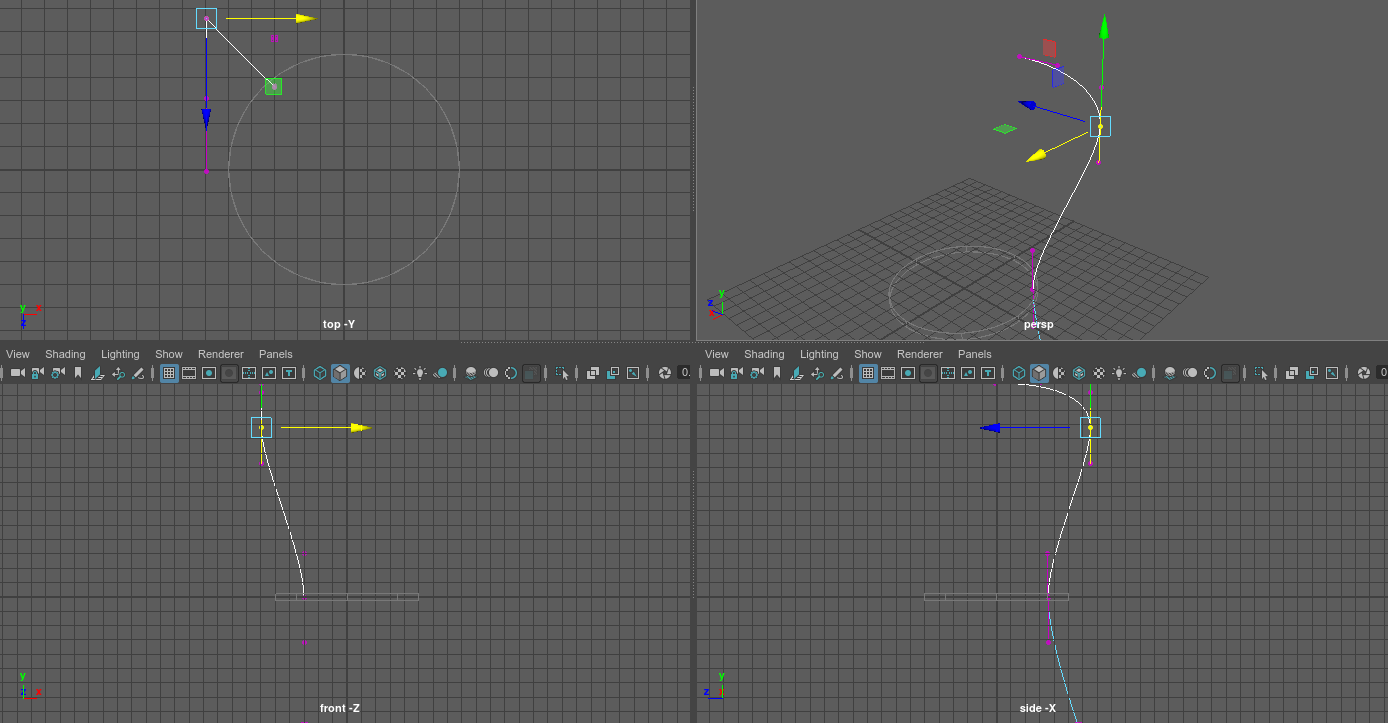Click Select Camera icon in front panel toolbar
The image size is (1388, 723).
click(17, 373)
